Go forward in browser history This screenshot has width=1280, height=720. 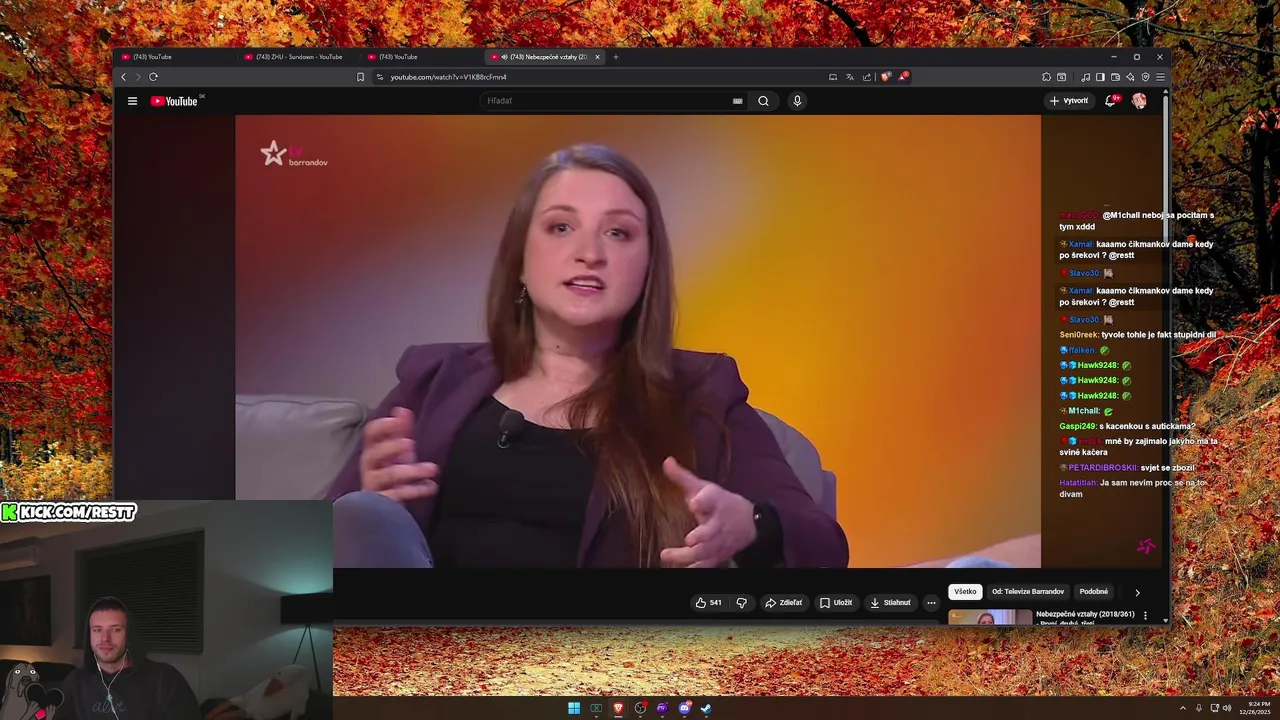coord(138,77)
